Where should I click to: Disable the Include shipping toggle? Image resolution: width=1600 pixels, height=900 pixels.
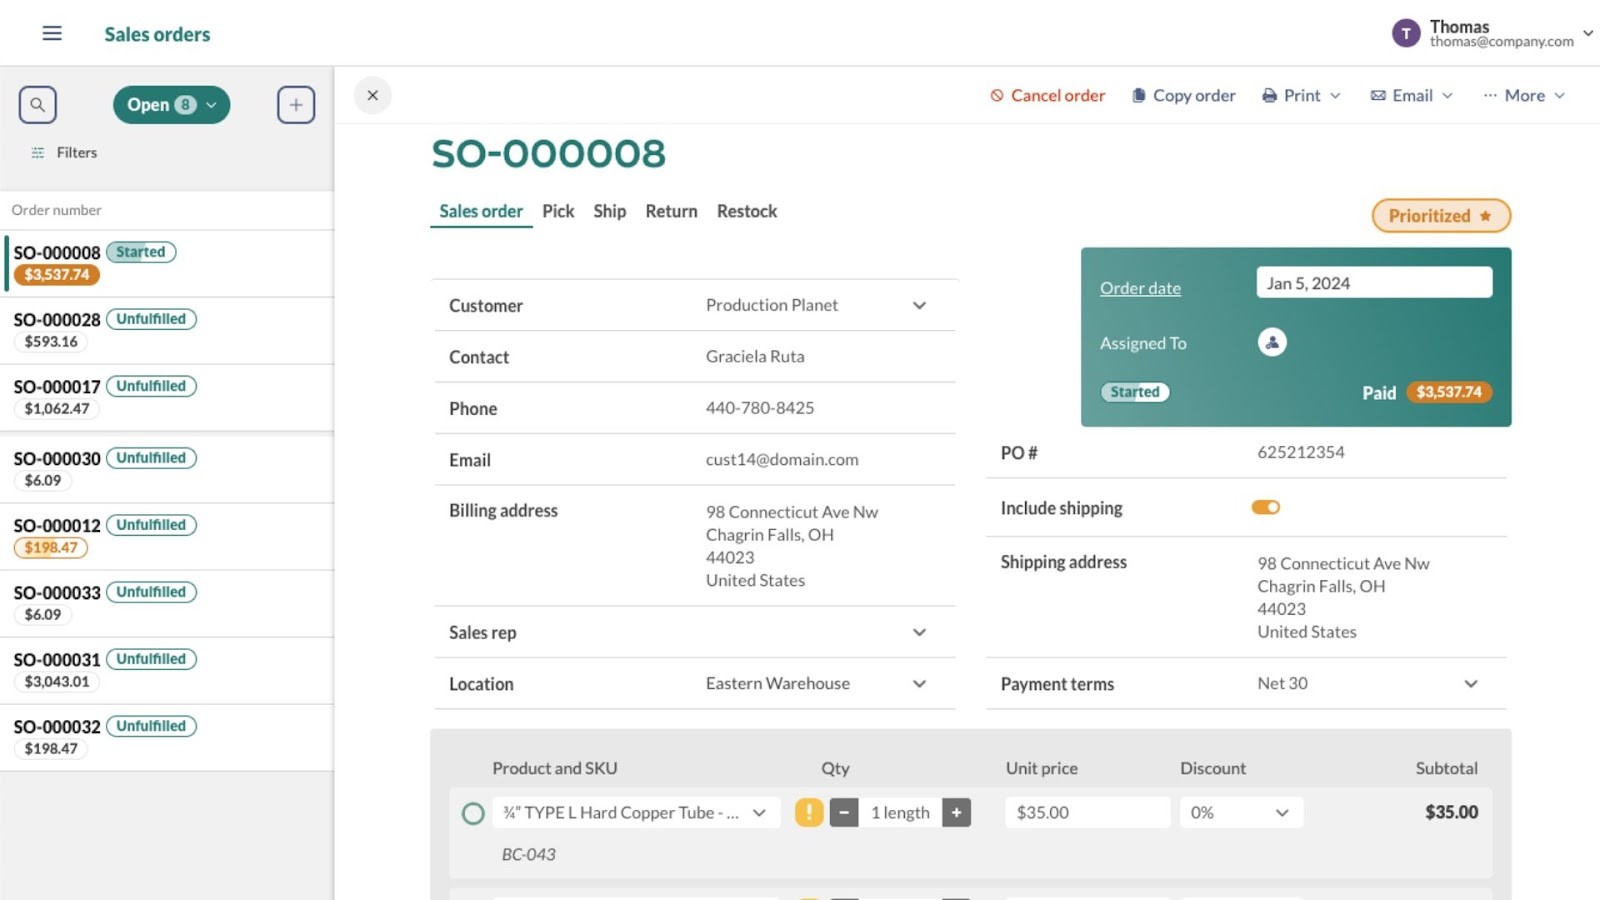(x=1265, y=507)
